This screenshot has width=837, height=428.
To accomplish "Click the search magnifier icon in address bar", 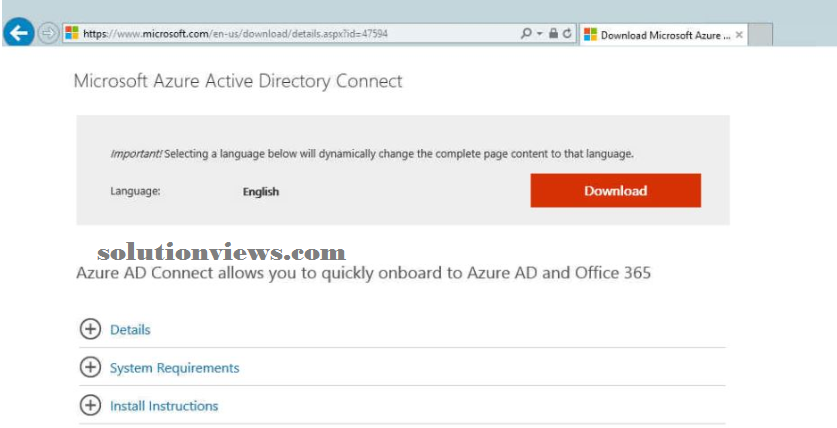I will point(526,34).
